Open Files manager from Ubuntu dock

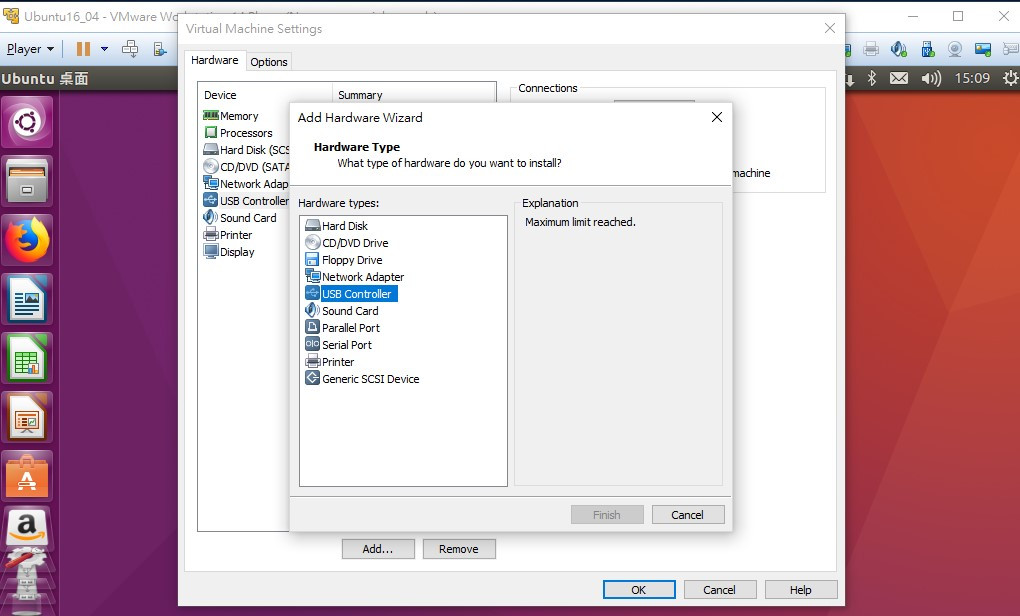click(27, 181)
